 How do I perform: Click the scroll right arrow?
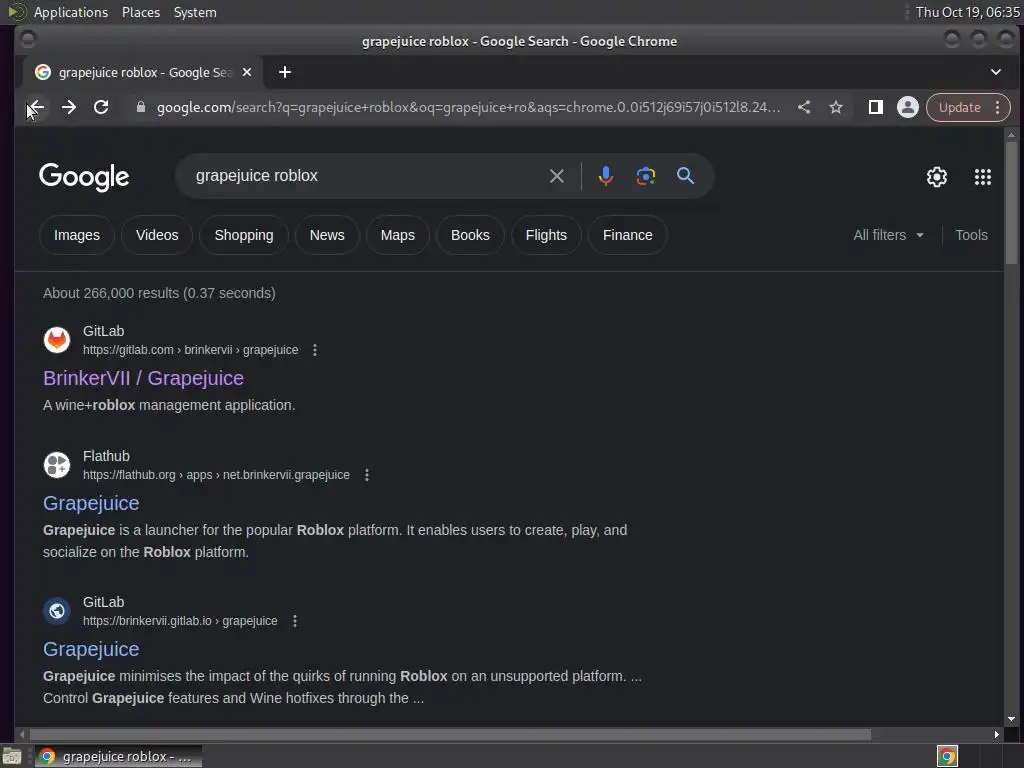(x=997, y=735)
